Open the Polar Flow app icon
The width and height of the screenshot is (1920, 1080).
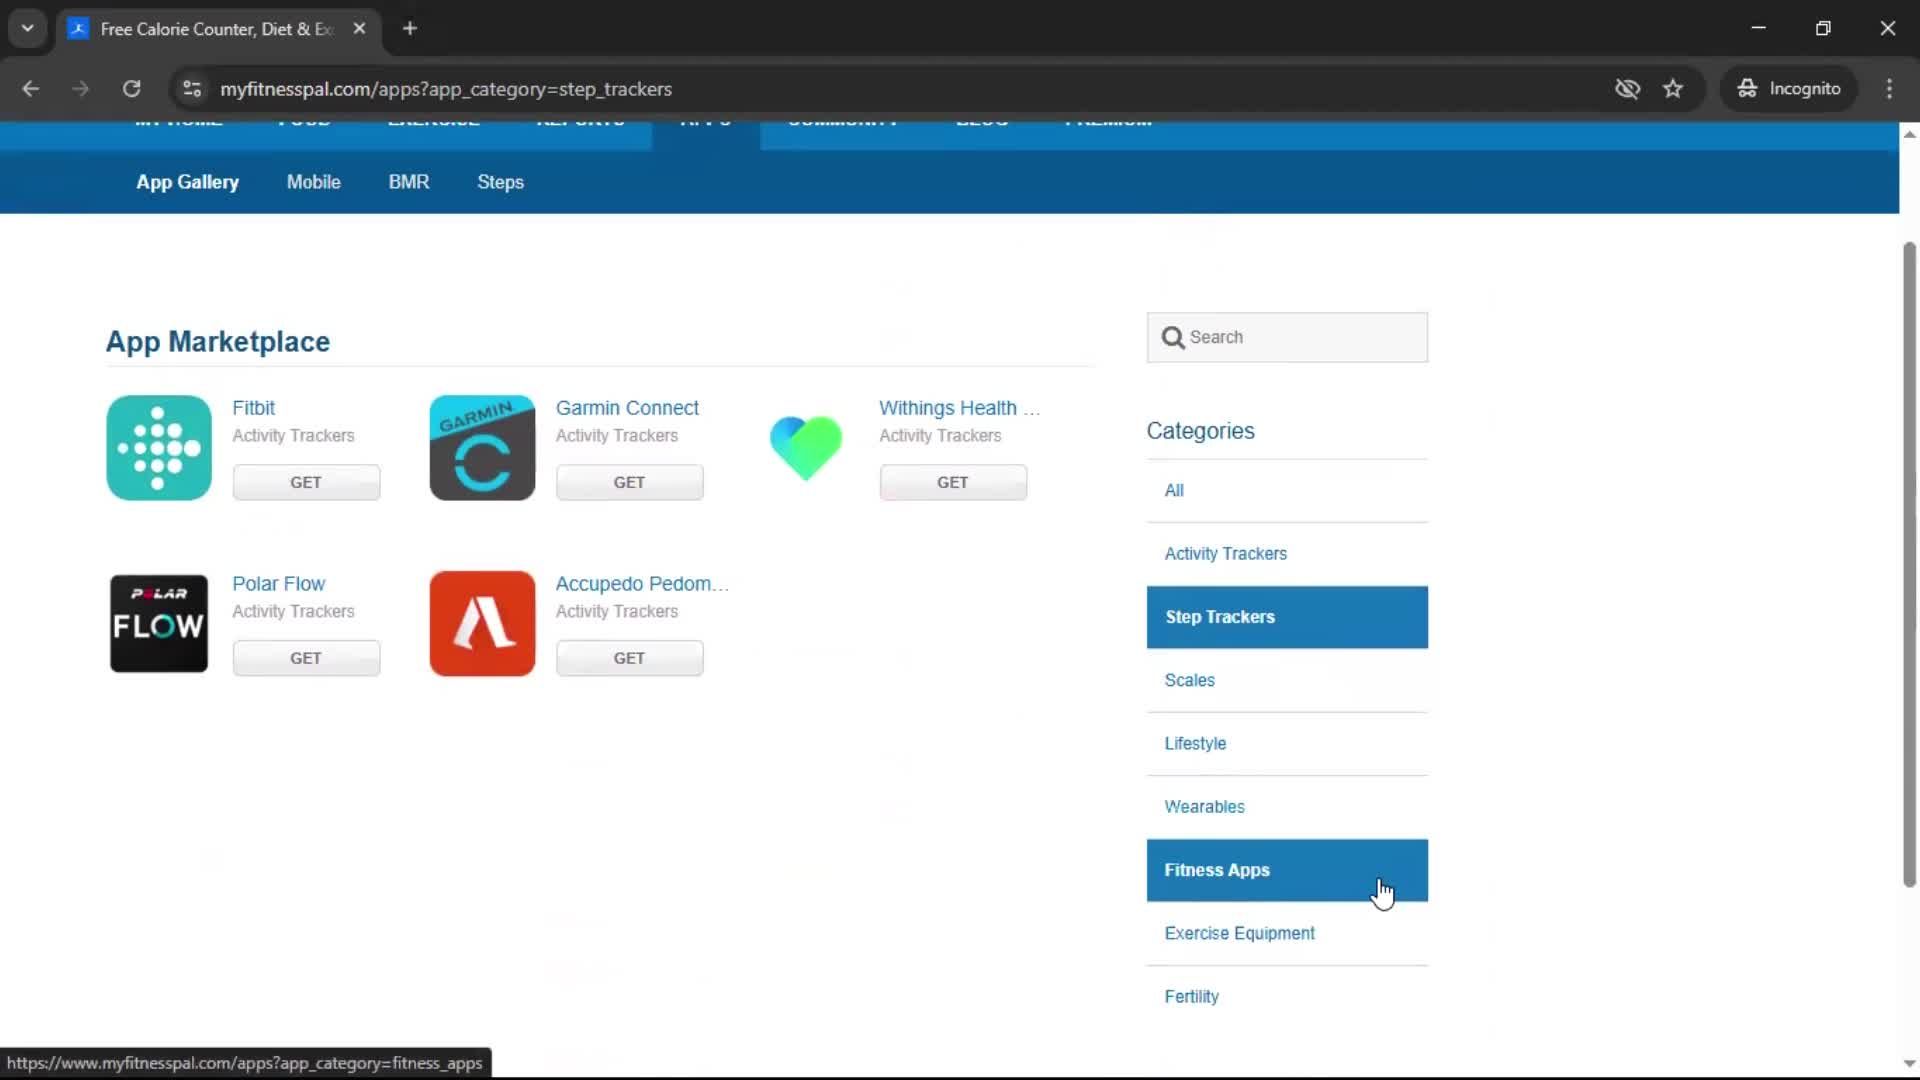pos(159,623)
